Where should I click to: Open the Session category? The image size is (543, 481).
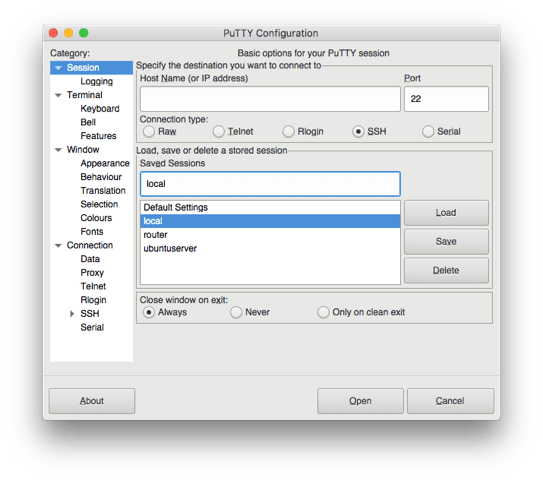click(83, 68)
